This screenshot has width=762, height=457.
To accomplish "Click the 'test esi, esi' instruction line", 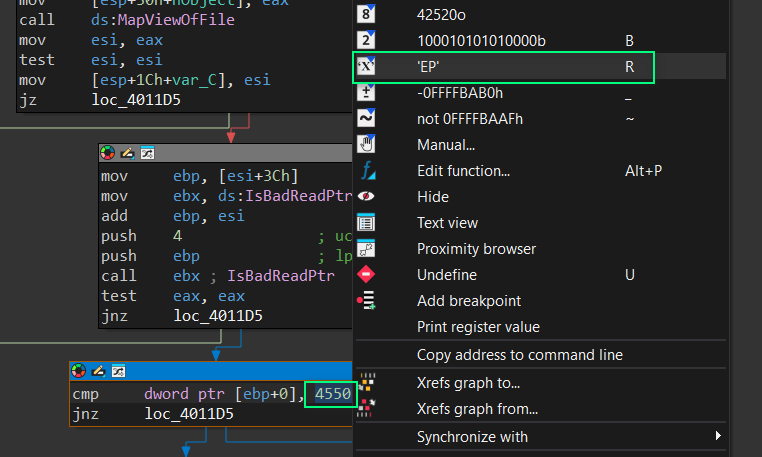I will coord(91,60).
